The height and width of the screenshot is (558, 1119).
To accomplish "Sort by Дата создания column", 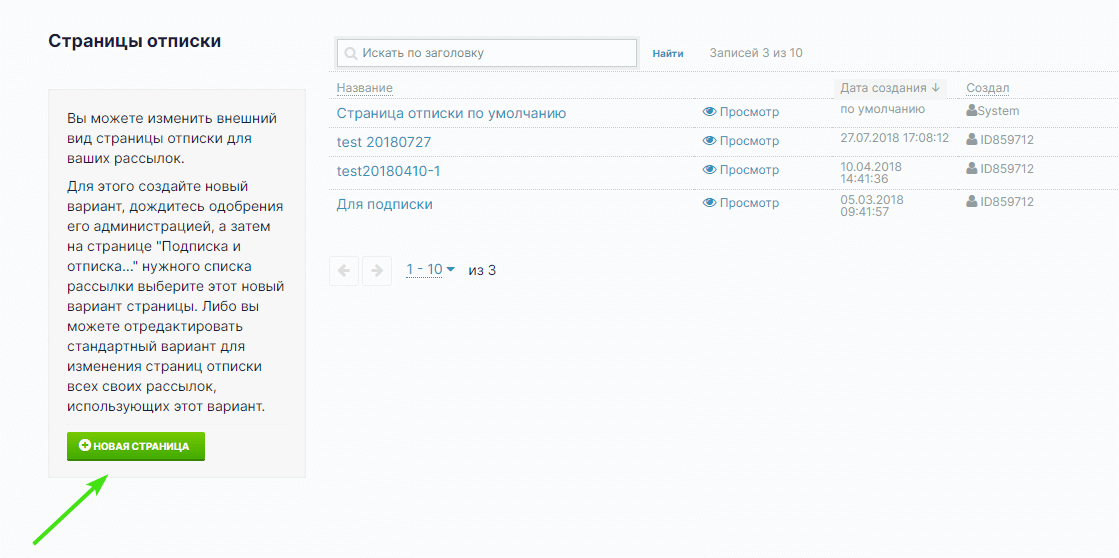I will pyautogui.click(x=890, y=88).
